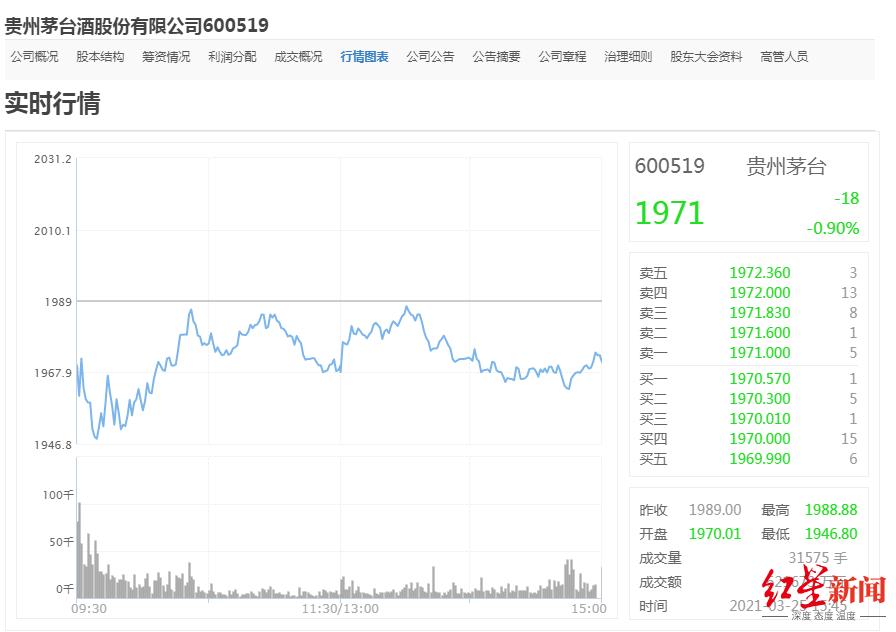Click 最高 value 1988.88

pos(831,510)
